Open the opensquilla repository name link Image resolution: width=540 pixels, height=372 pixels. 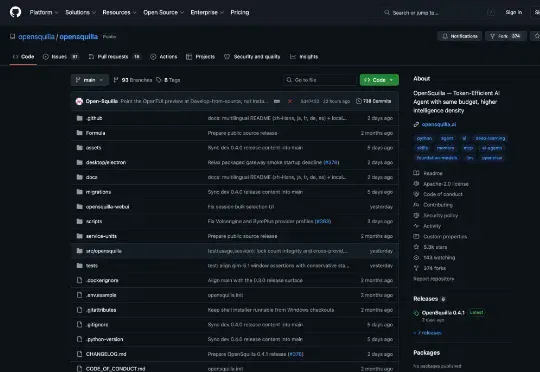[79, 37]
